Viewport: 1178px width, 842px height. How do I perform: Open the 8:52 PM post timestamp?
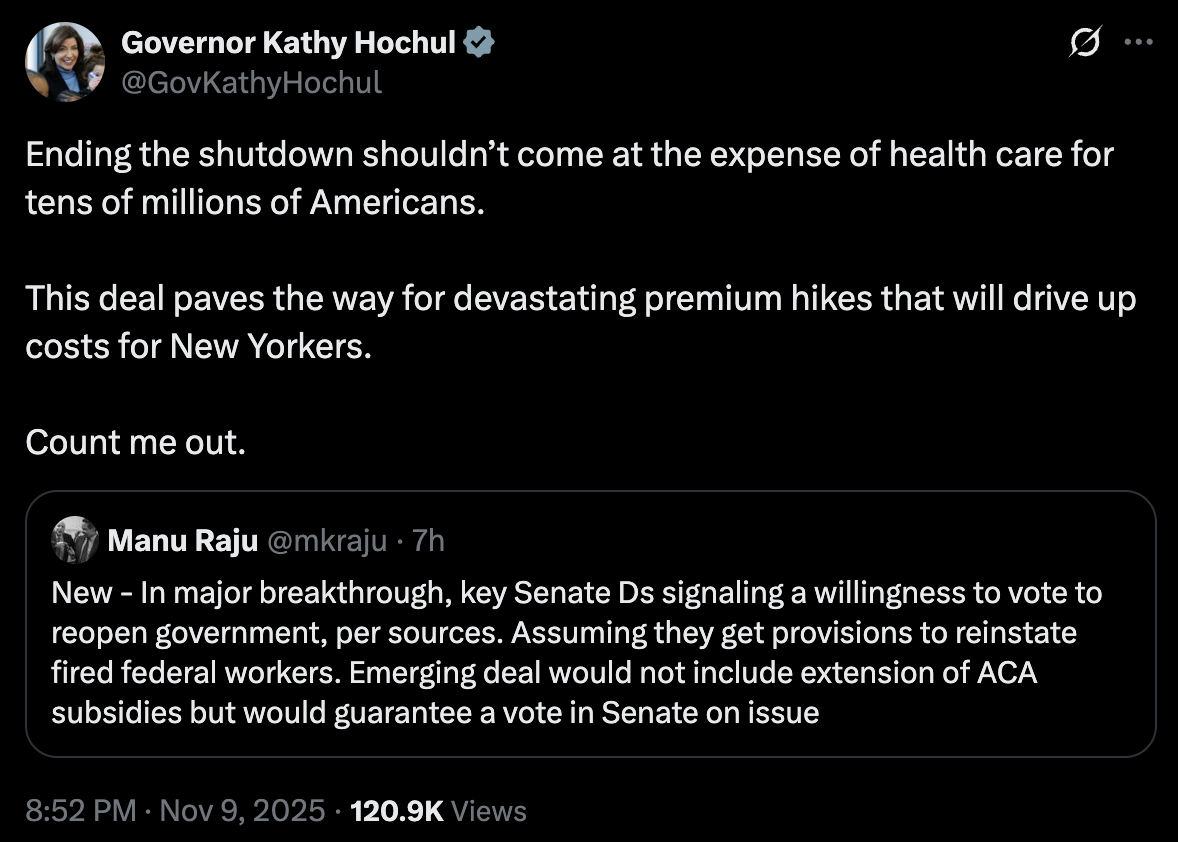[x=80, y=810]
